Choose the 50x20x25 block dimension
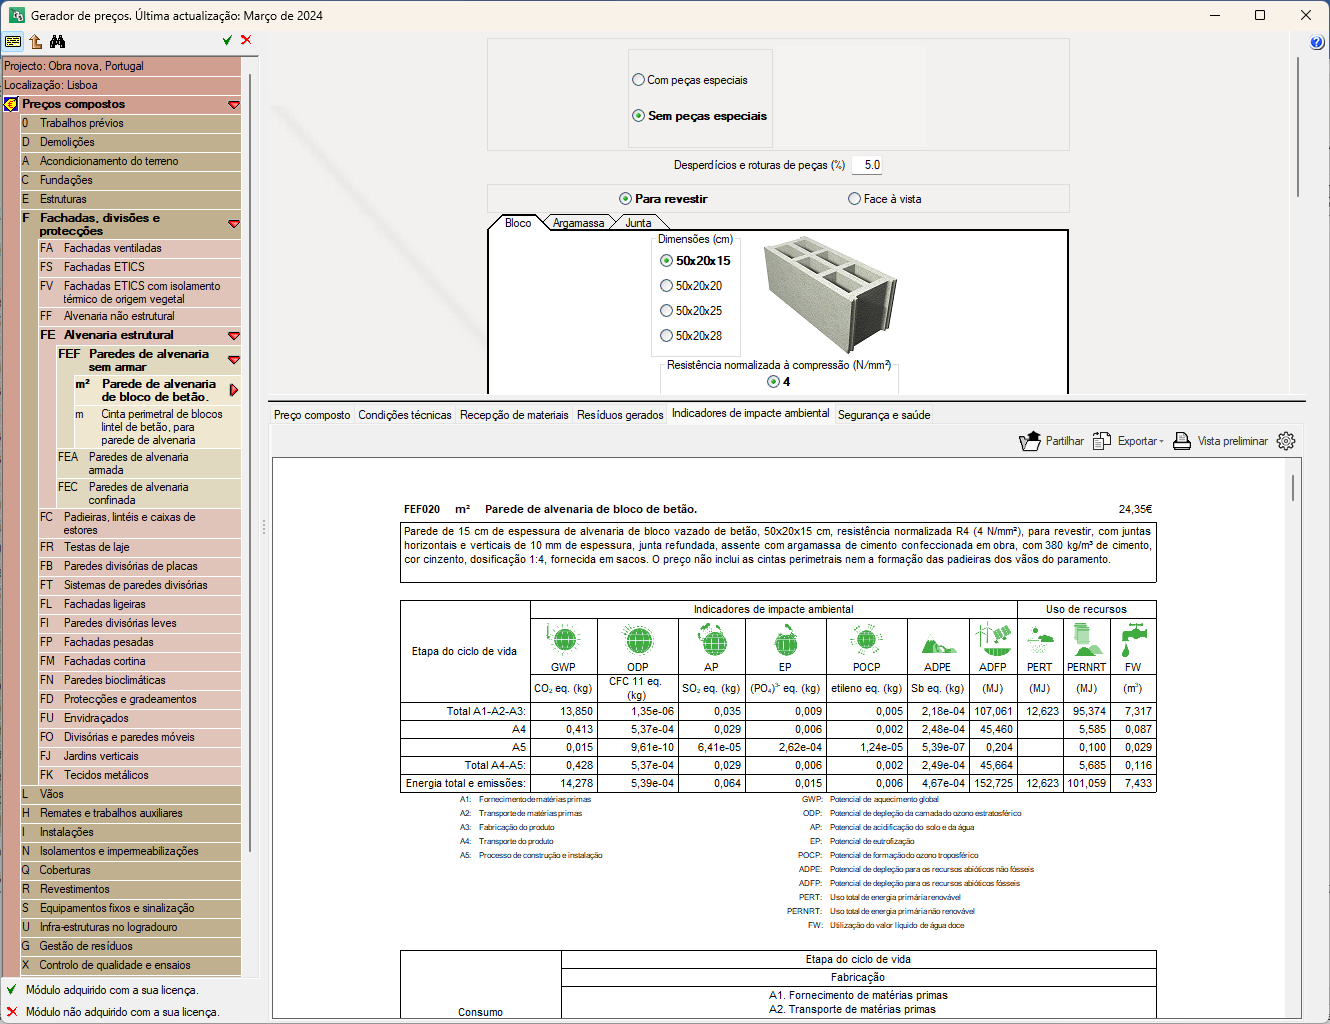Screen dimensions: 1330x1024 pos(667,311)
